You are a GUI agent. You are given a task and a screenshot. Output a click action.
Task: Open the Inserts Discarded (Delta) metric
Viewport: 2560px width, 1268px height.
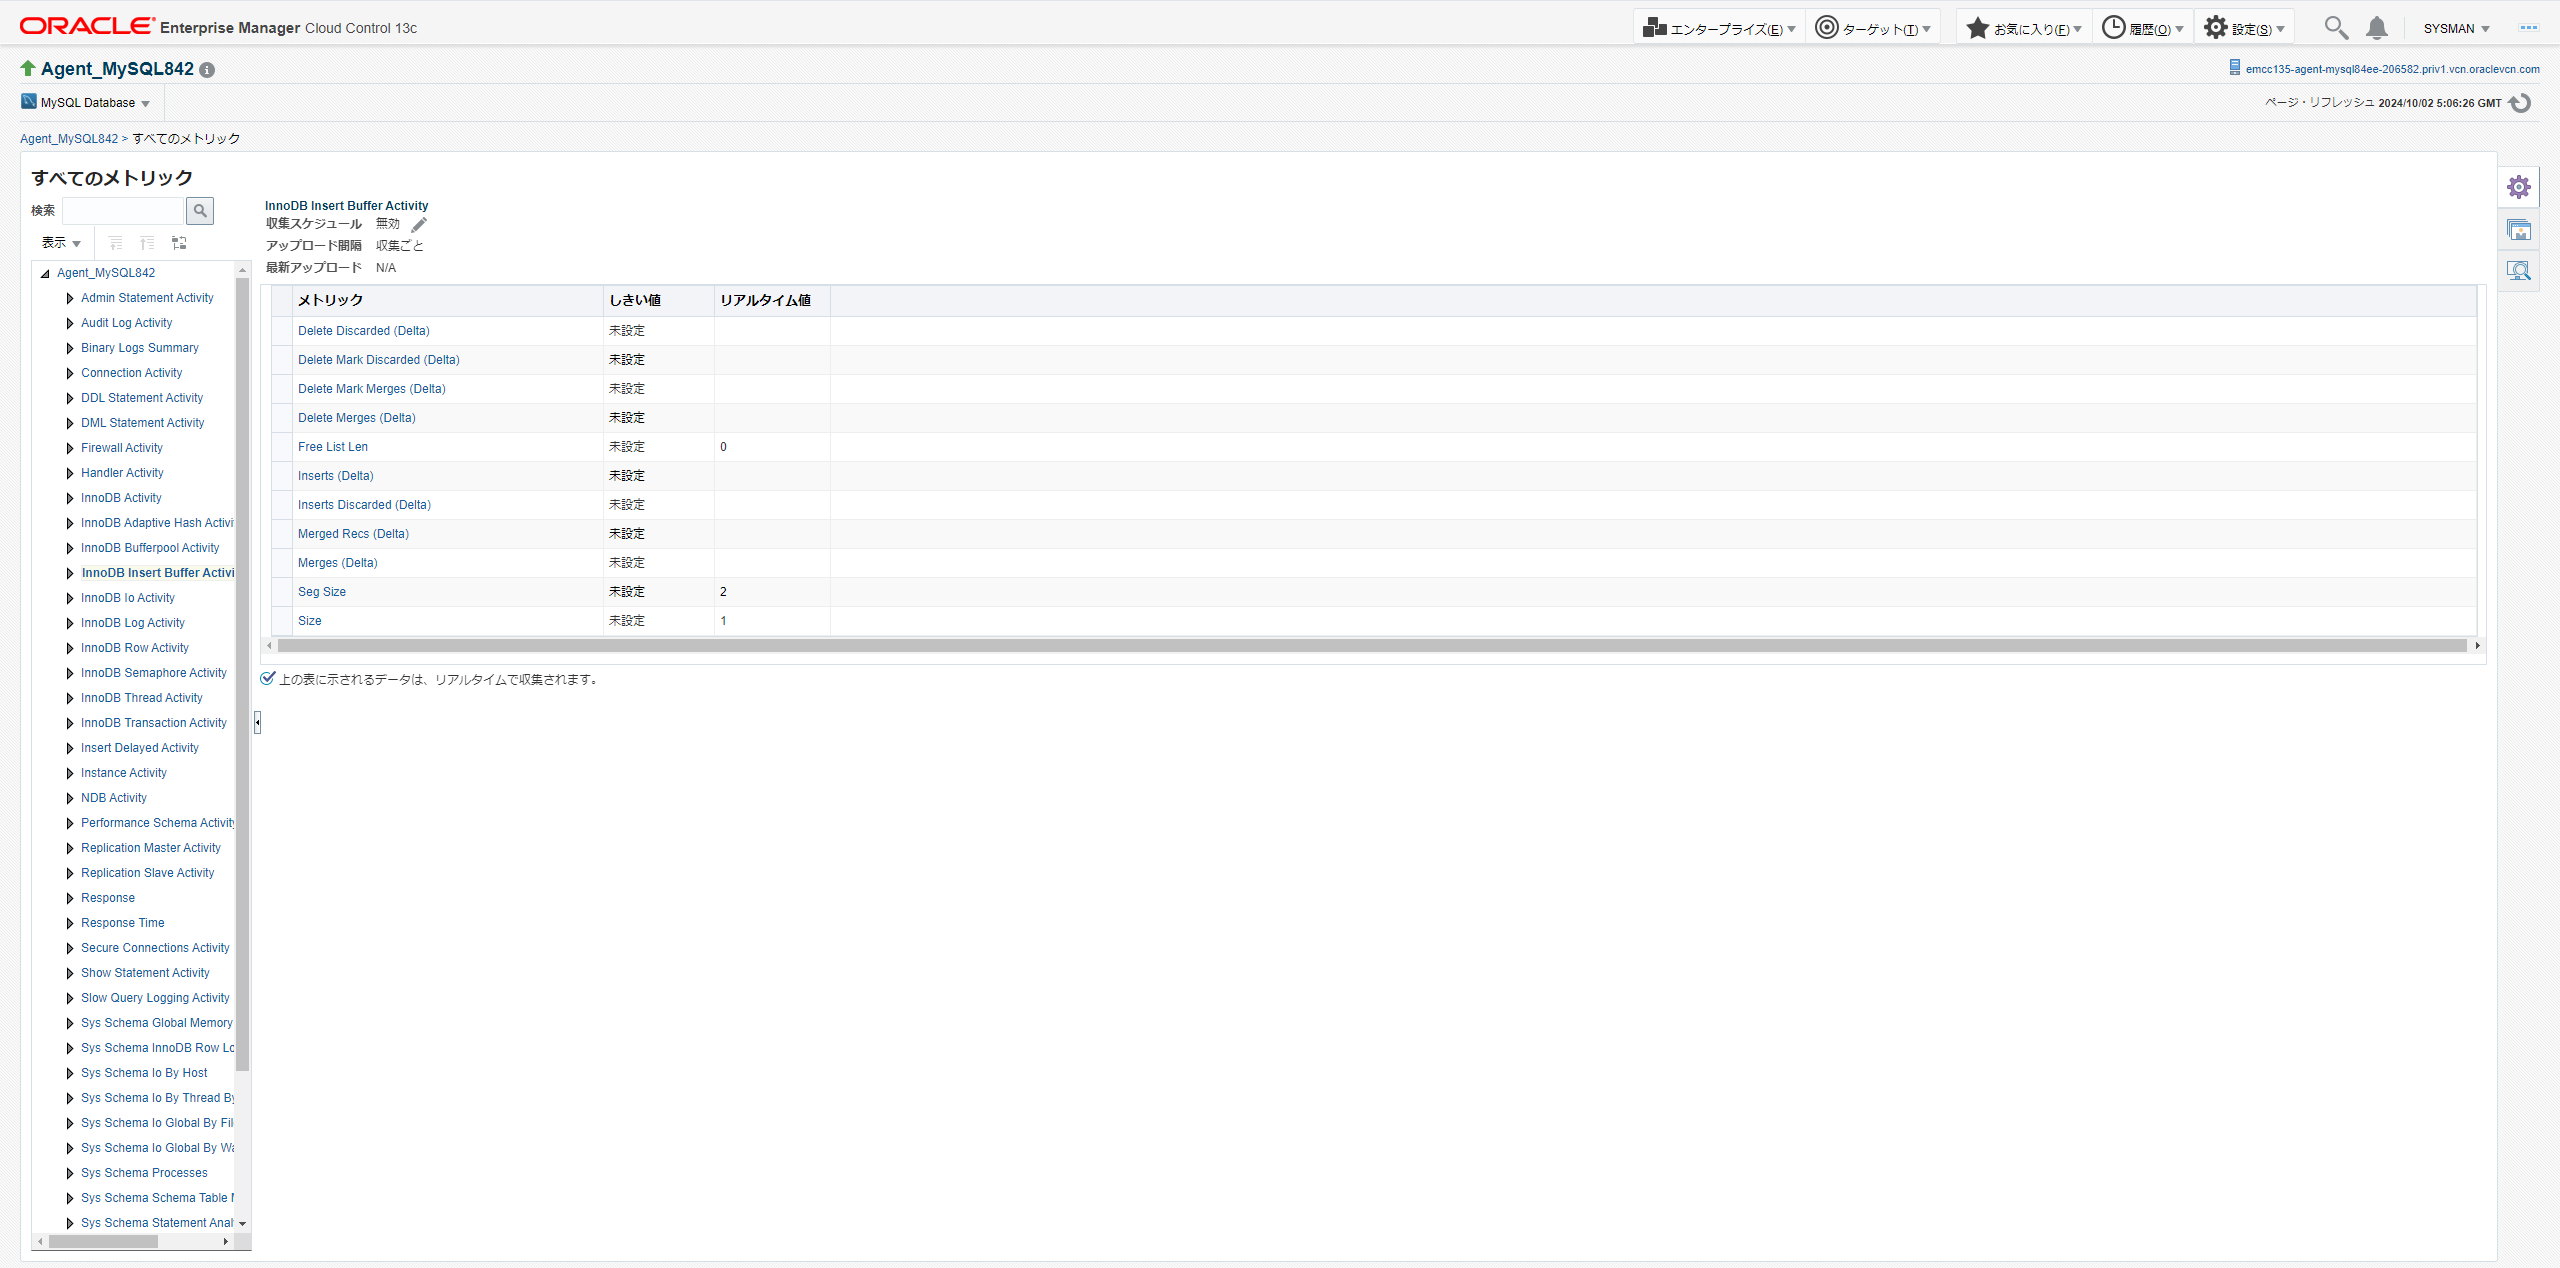(364, 505)
